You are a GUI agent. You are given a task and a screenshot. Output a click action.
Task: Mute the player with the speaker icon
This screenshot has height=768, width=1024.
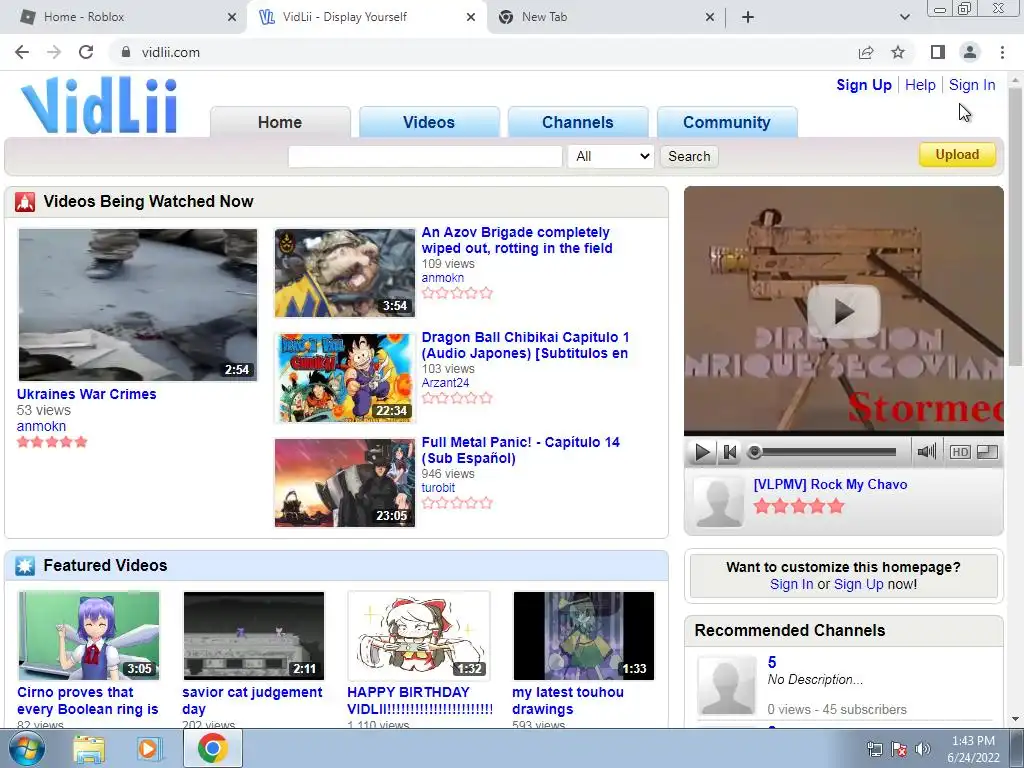[x=926, y=451]
